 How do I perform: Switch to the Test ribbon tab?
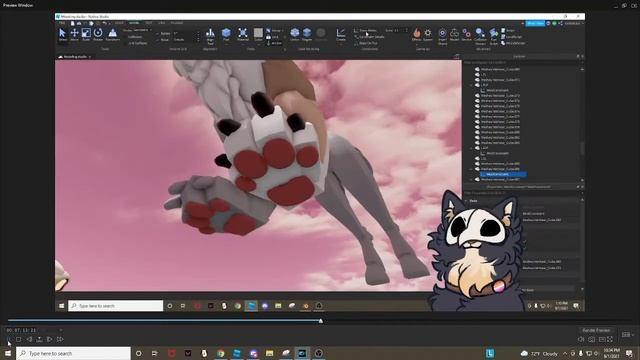point(149,23)
